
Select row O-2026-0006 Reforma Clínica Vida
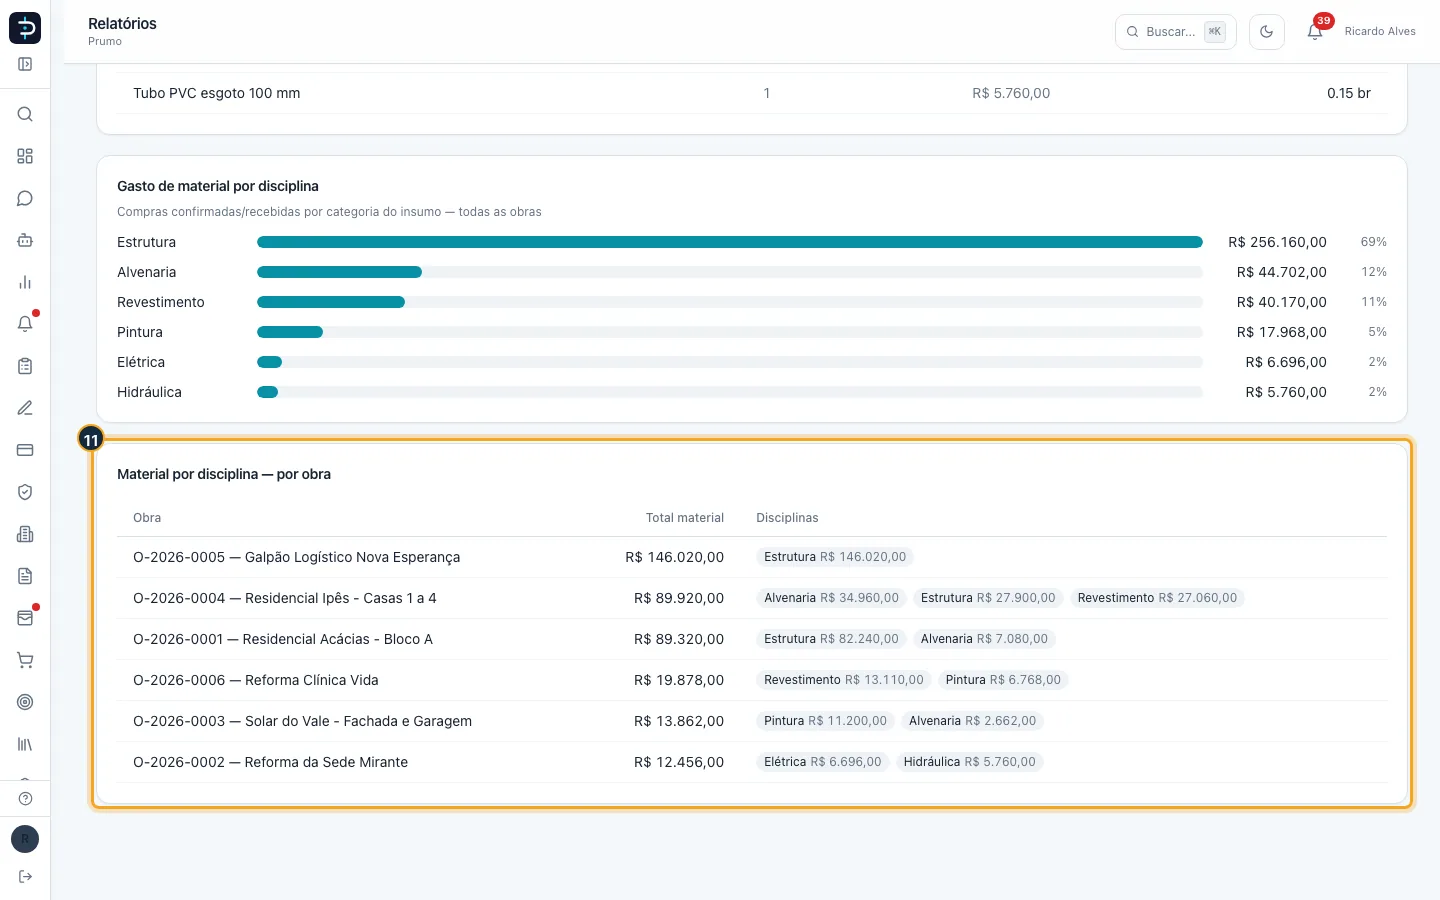tap(752, 680)
